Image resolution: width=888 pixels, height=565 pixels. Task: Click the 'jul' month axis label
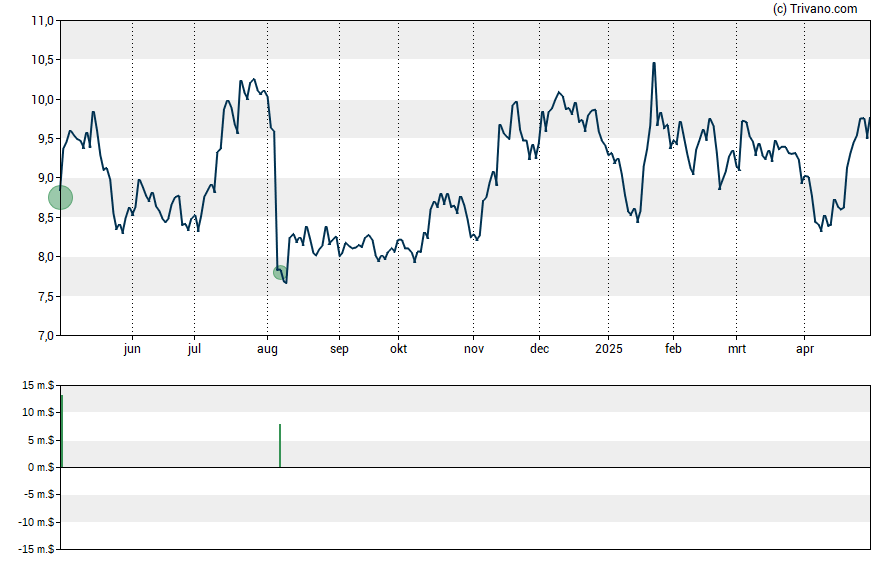point(194,349)
